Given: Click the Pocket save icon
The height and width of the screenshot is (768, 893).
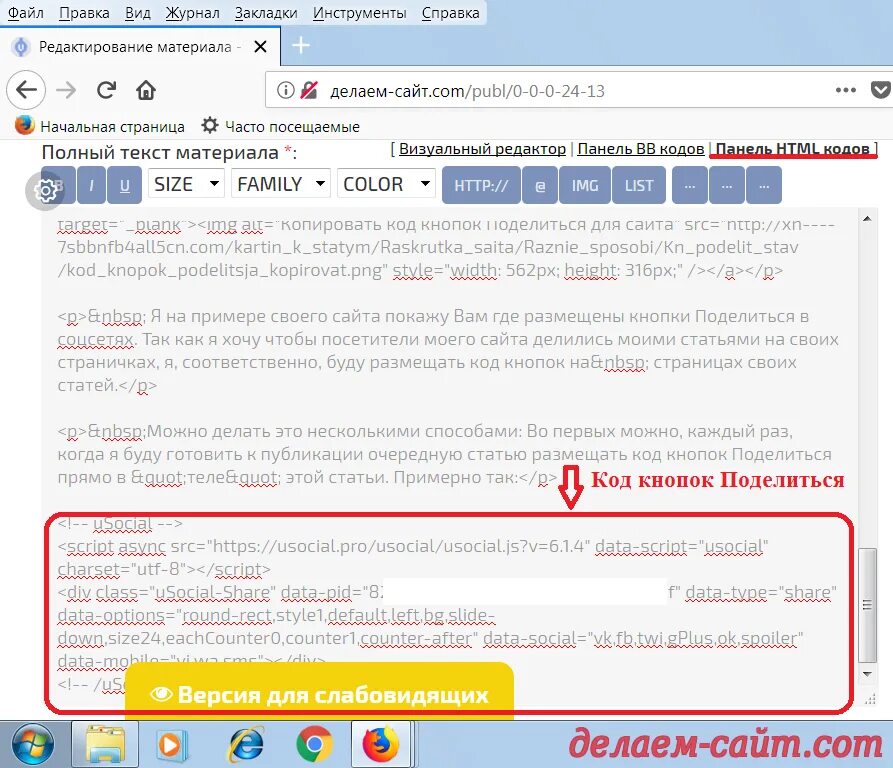Looking at the screenshot, I should pos(880,90).
